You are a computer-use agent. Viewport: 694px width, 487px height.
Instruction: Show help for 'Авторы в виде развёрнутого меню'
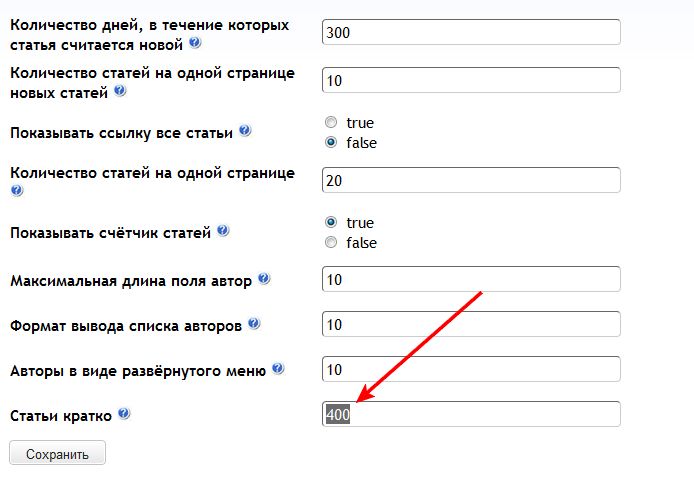278,368
